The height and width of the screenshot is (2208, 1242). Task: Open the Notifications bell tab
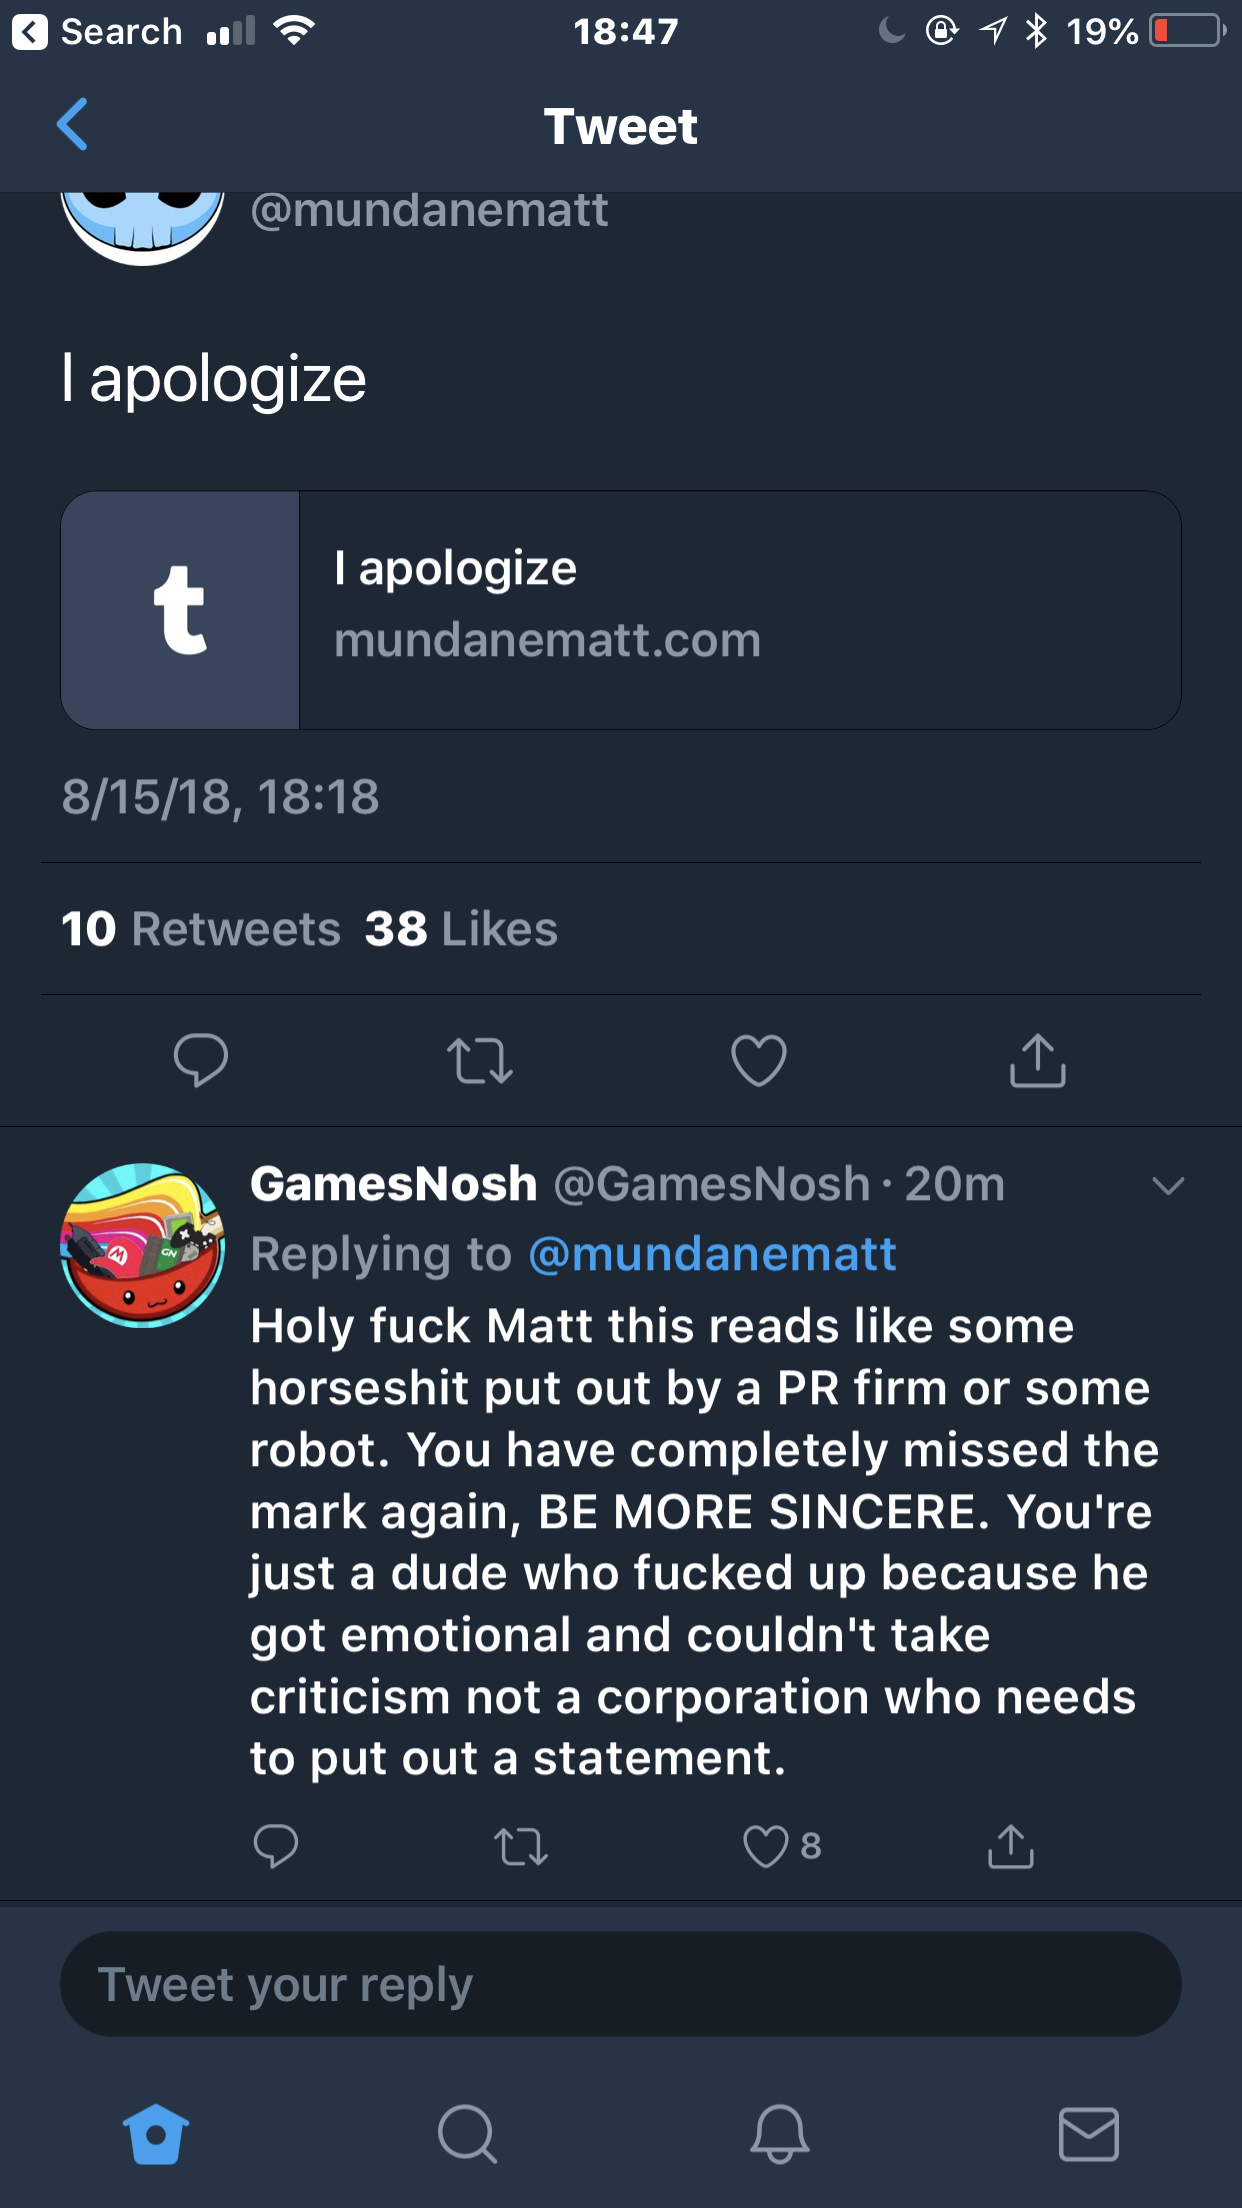[779, 2134]
